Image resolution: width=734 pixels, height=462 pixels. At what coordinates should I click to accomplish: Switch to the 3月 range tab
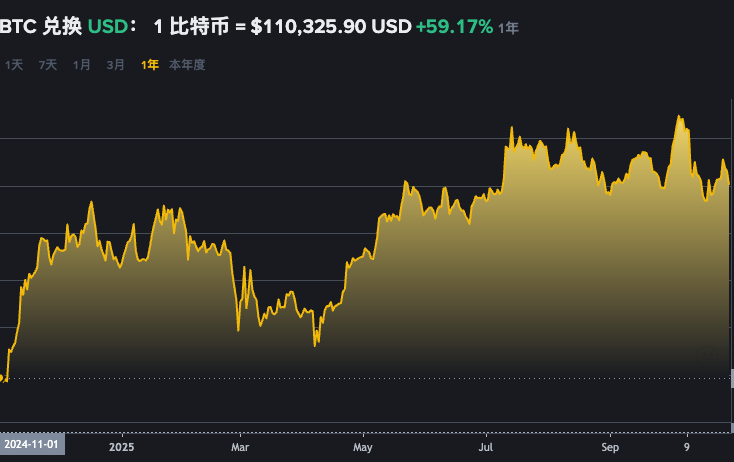coord(116,65)
